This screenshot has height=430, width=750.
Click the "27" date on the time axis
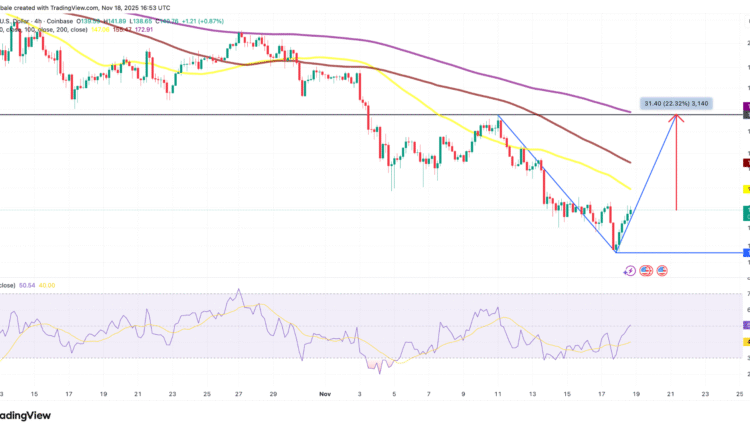coord(238,395)
